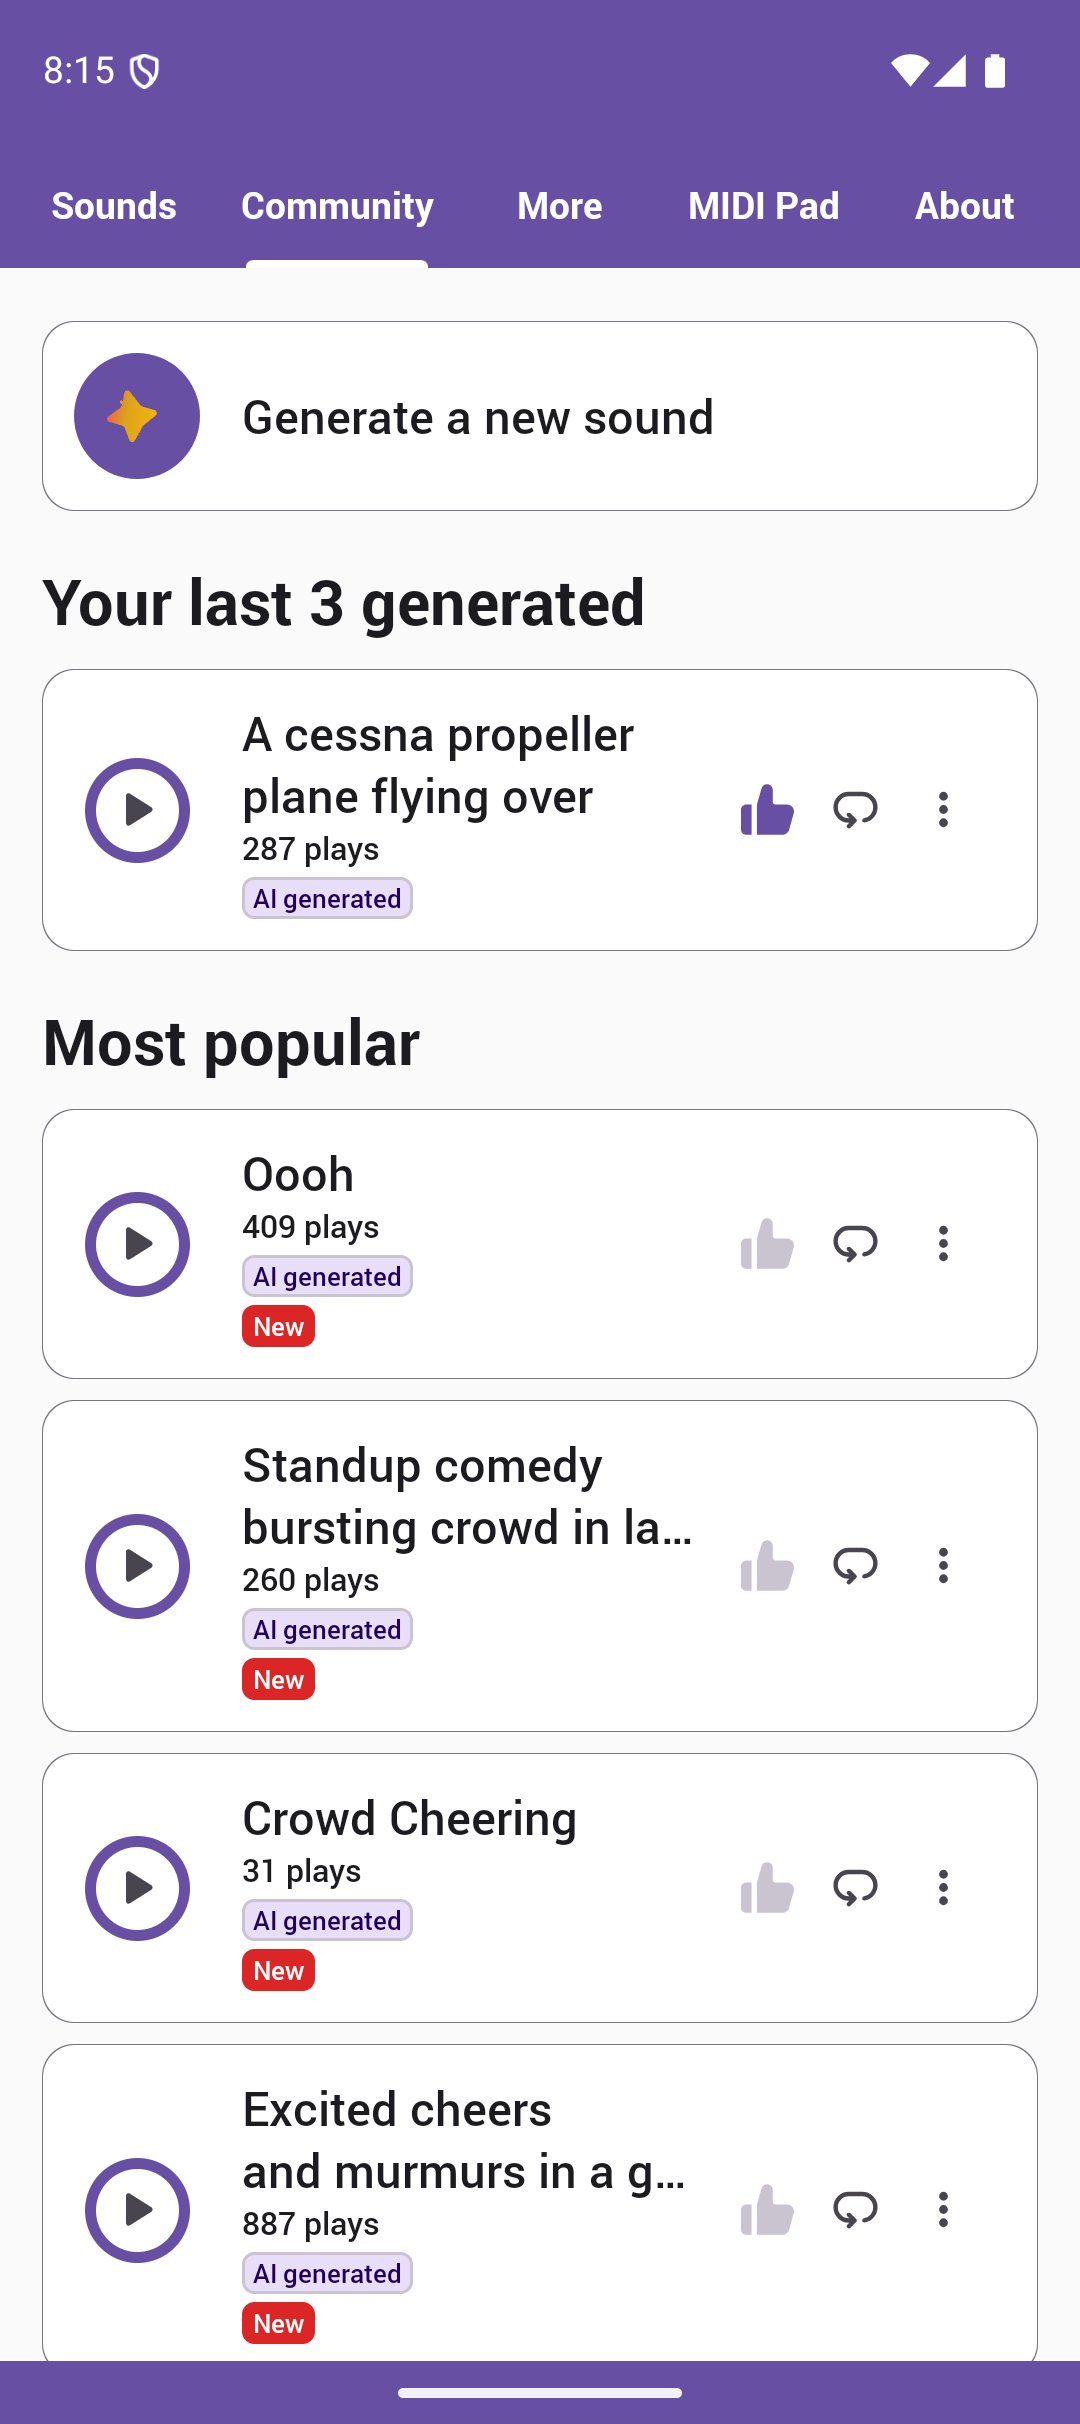Like the Standup comedy crowd sound
This screenshot has width=1080, height=2424.
[x=767, y=1565]
